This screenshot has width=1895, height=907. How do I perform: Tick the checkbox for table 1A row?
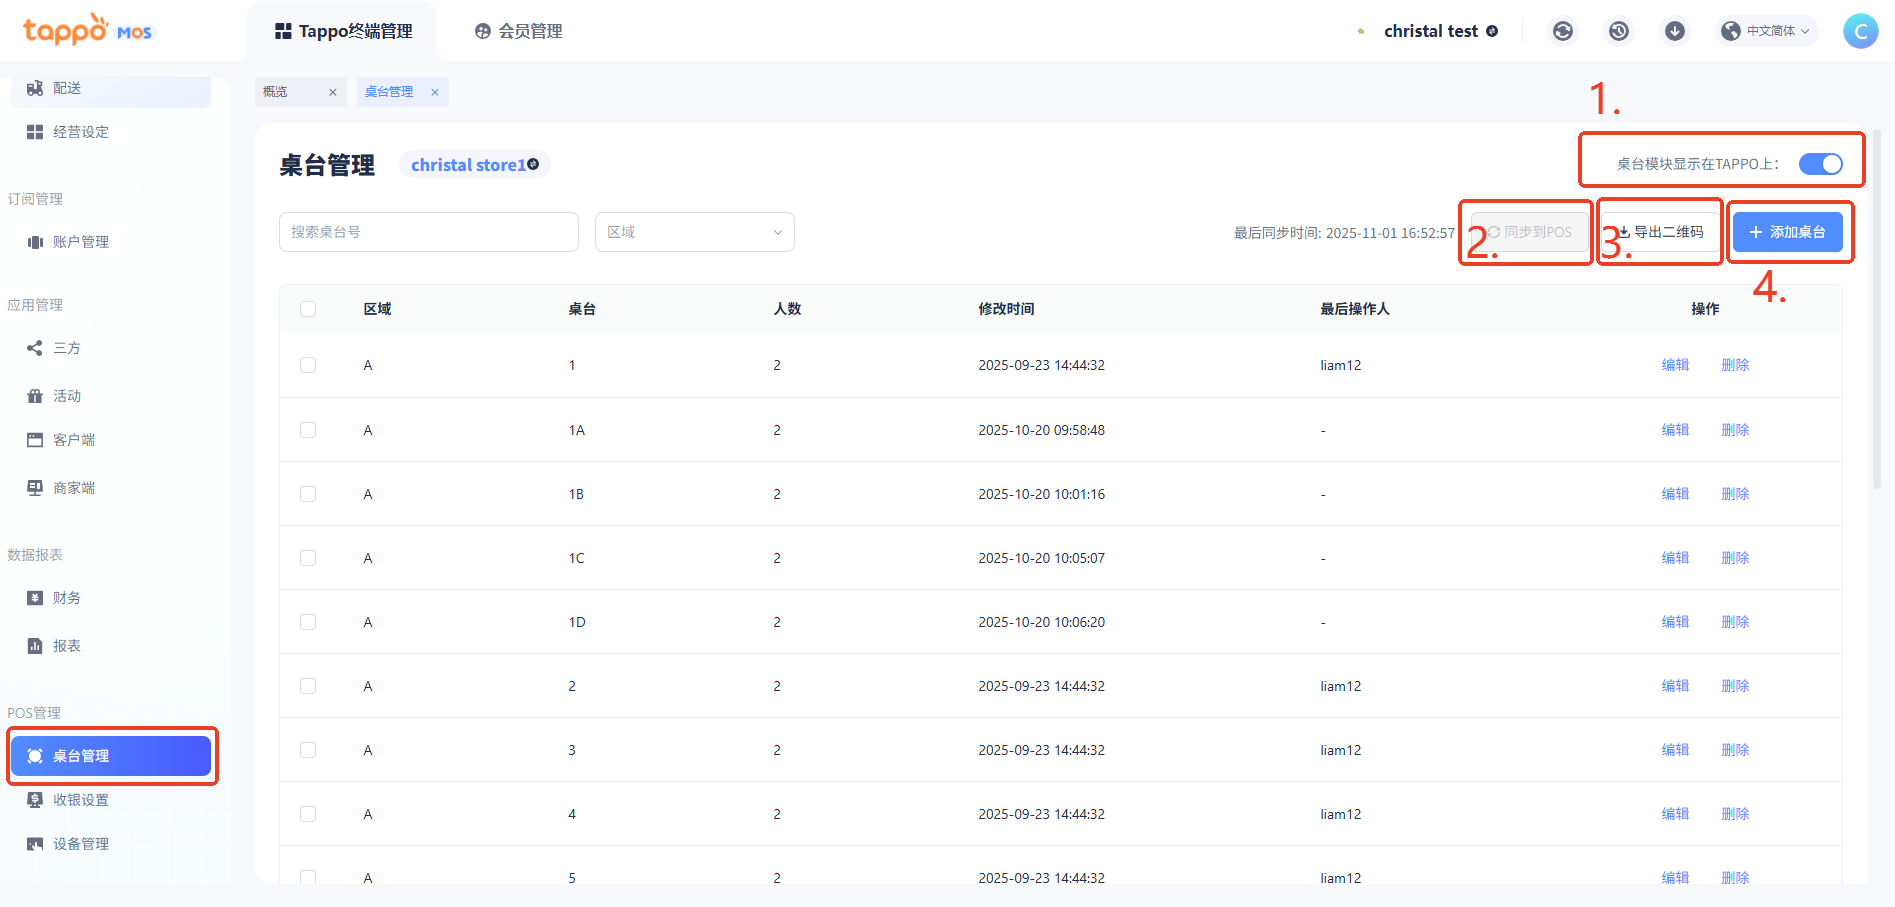[308, 430]
